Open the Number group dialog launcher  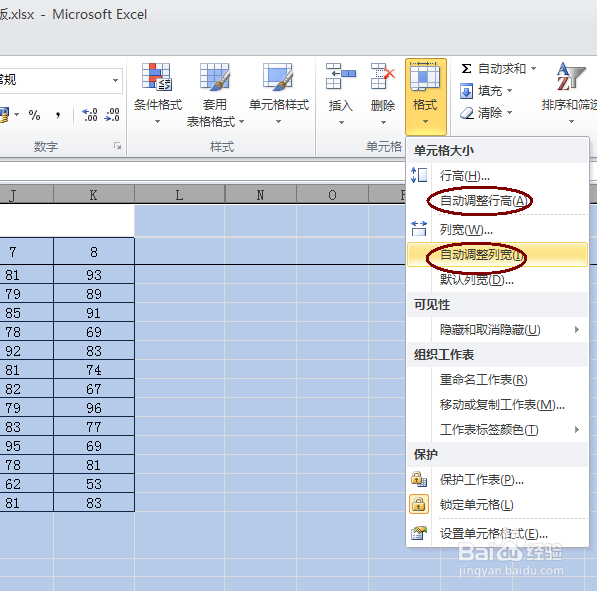coord(117,146)
